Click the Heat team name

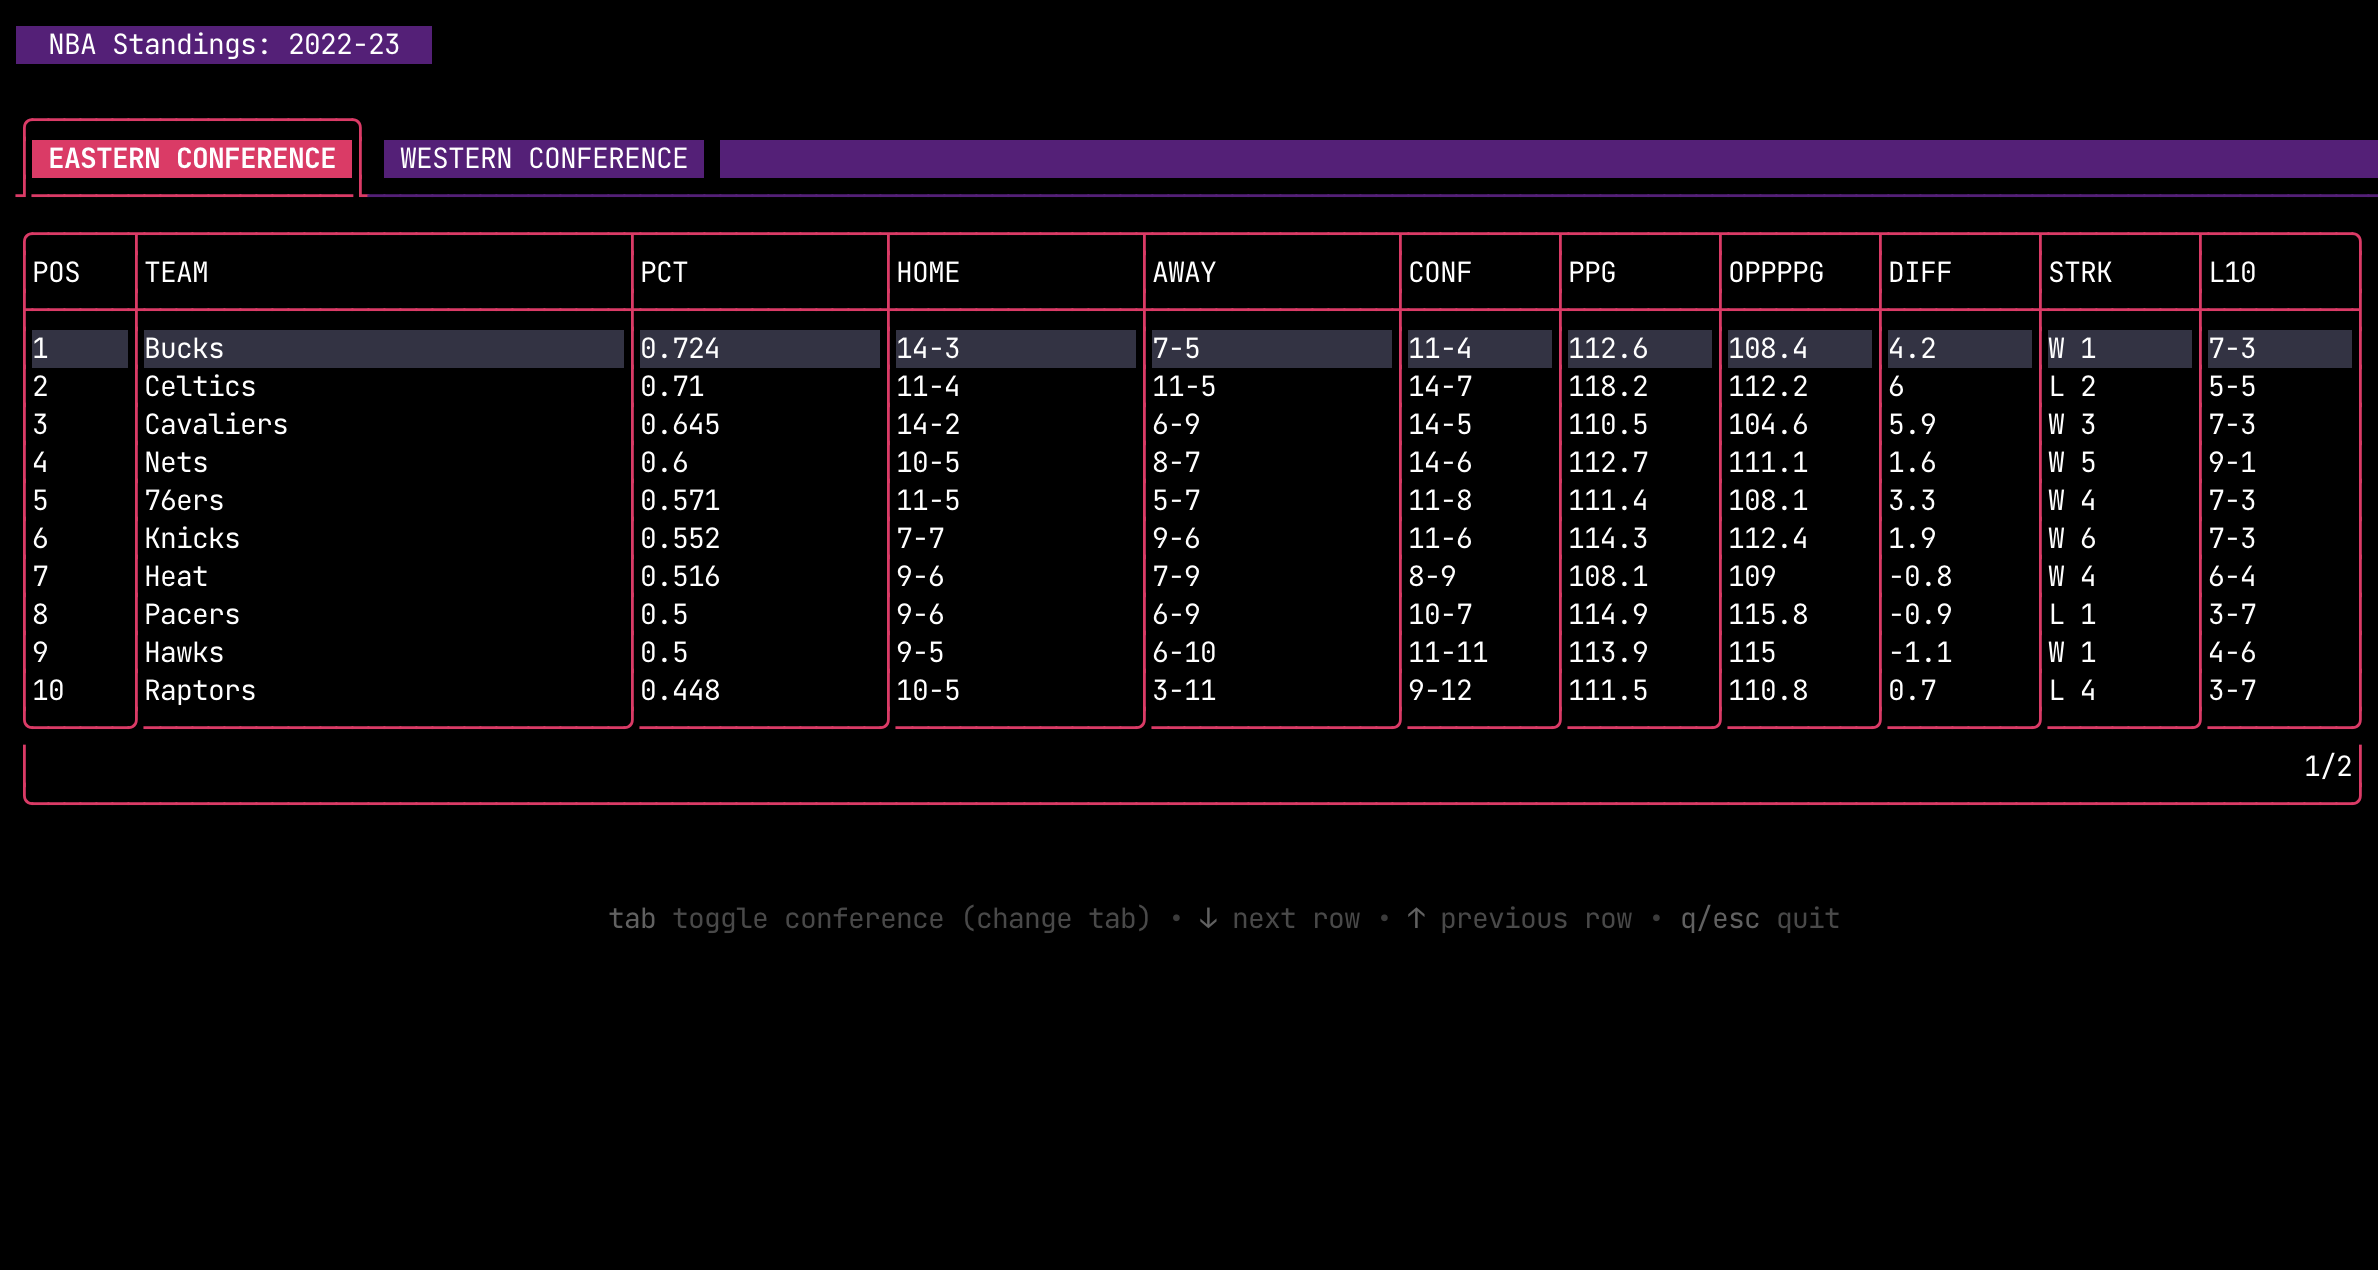pyautogui.click(x=176, y=577)
